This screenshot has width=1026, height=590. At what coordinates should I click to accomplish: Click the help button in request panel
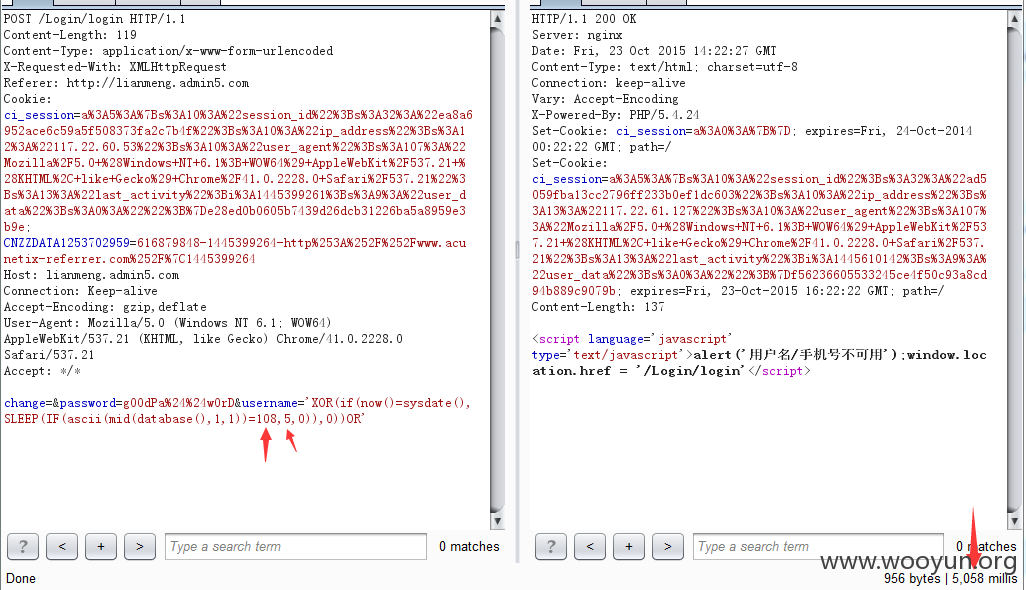pyautogui.click(x=23, y=546)
